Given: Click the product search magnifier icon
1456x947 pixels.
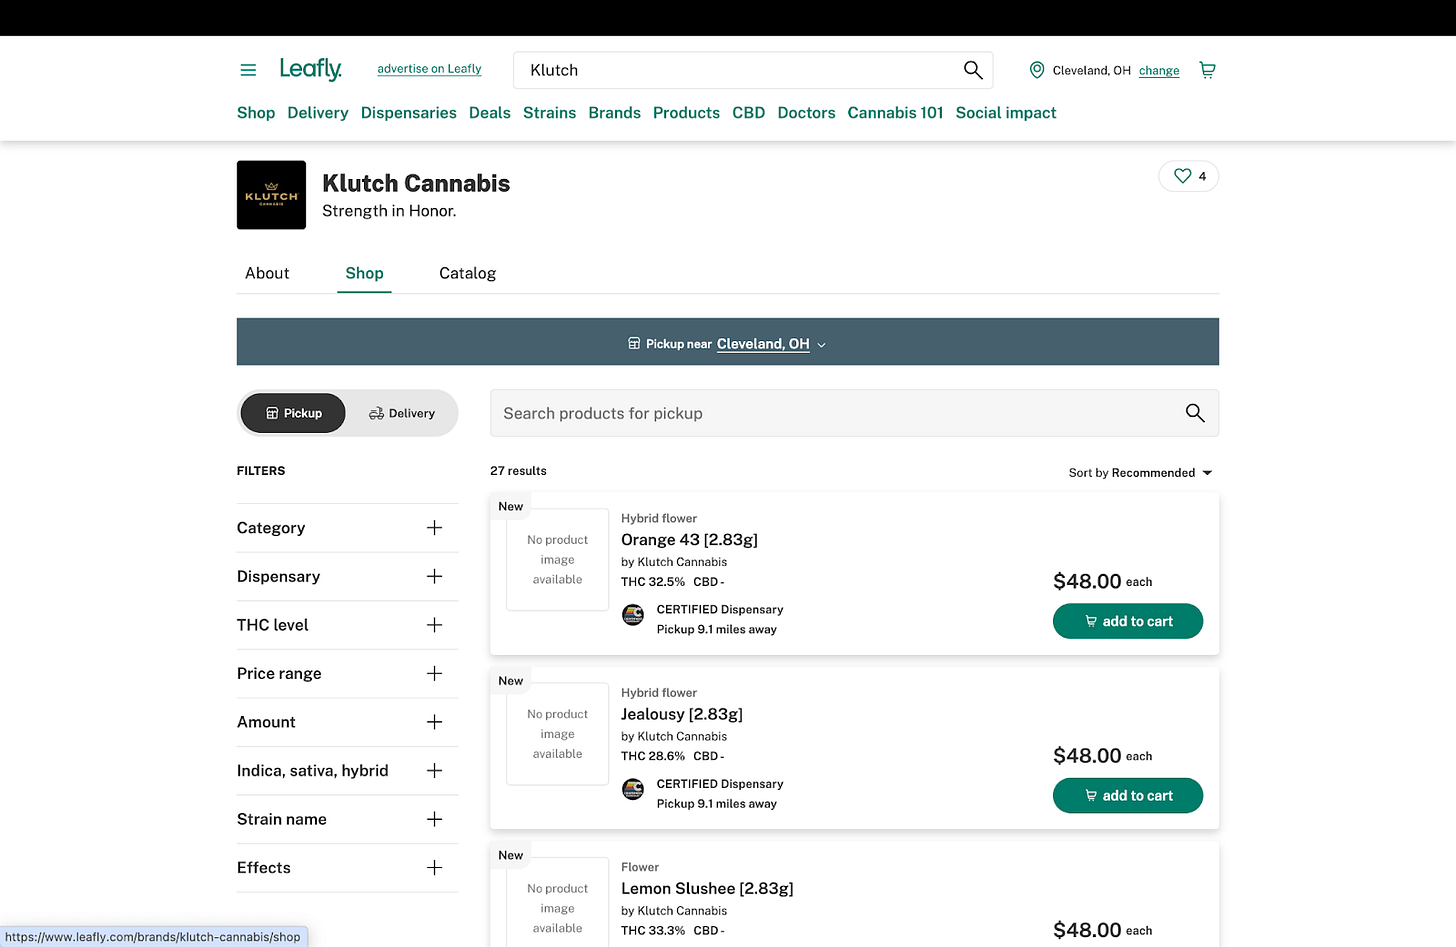Looking at the screenshot, I should 1195,413.
